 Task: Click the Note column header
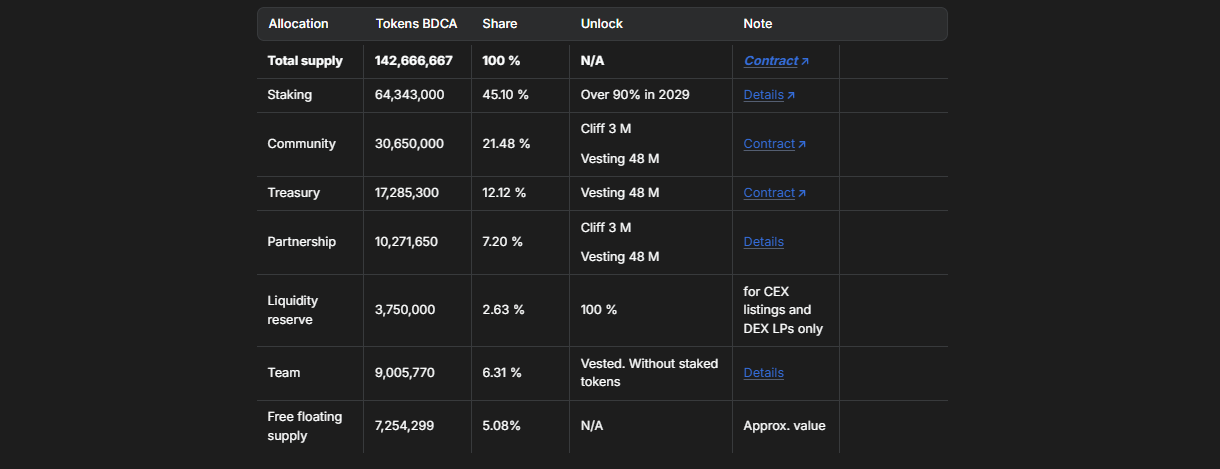(x=757, y=24)
